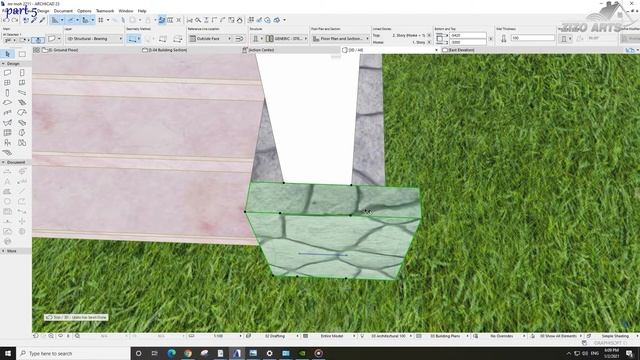Click the Pick Up Parameters eyedropper
Screen dimensions: 640x360
tap(34, 20)
